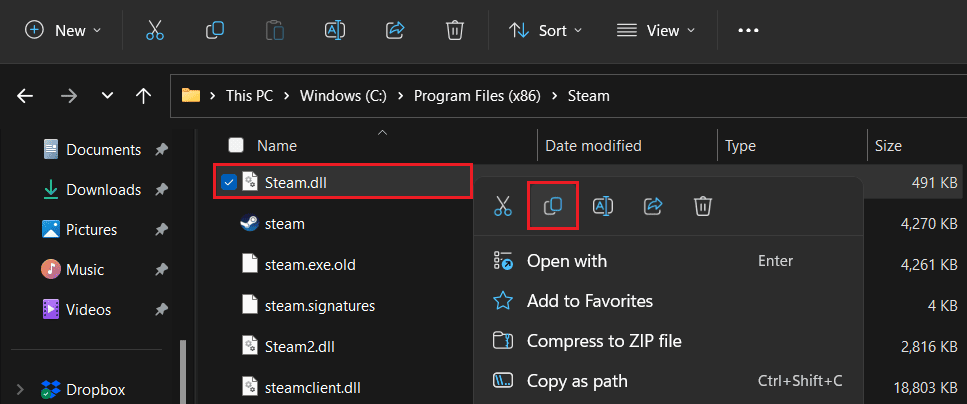The height and width of the screenshot is (404, 967).
Task: Click the Videos icon in the sidebar
Action: tap(51, 310)
